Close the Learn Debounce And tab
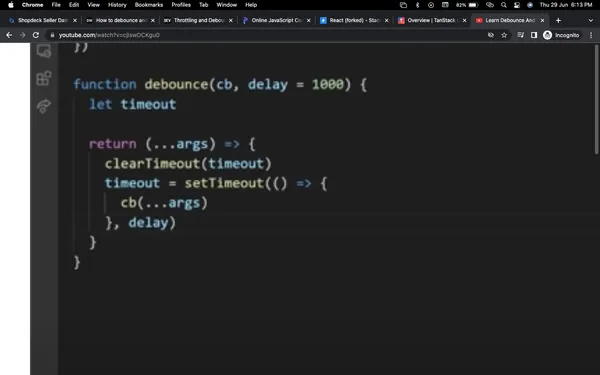Image resolution: width=600 pixels, height=375 pixels. (x=542, y=21)
